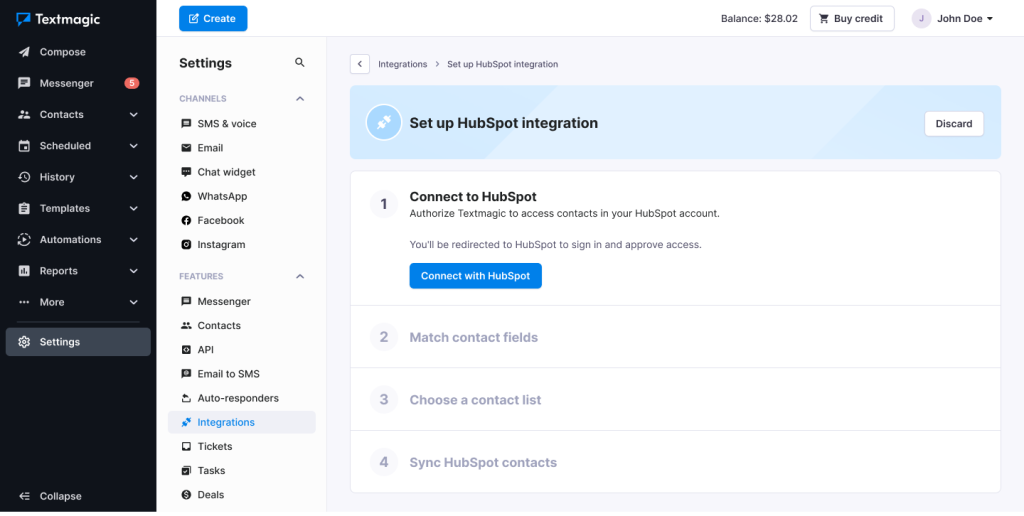
Task: Click the search magnifier in the Settings panel
Action: [300, 63]
